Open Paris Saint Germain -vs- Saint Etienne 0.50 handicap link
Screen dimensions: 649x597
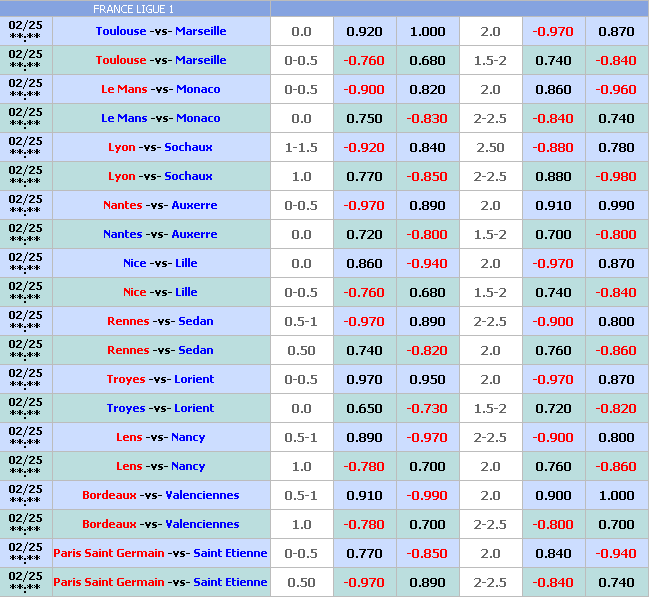pyautogui.click(x=161, y=582)
